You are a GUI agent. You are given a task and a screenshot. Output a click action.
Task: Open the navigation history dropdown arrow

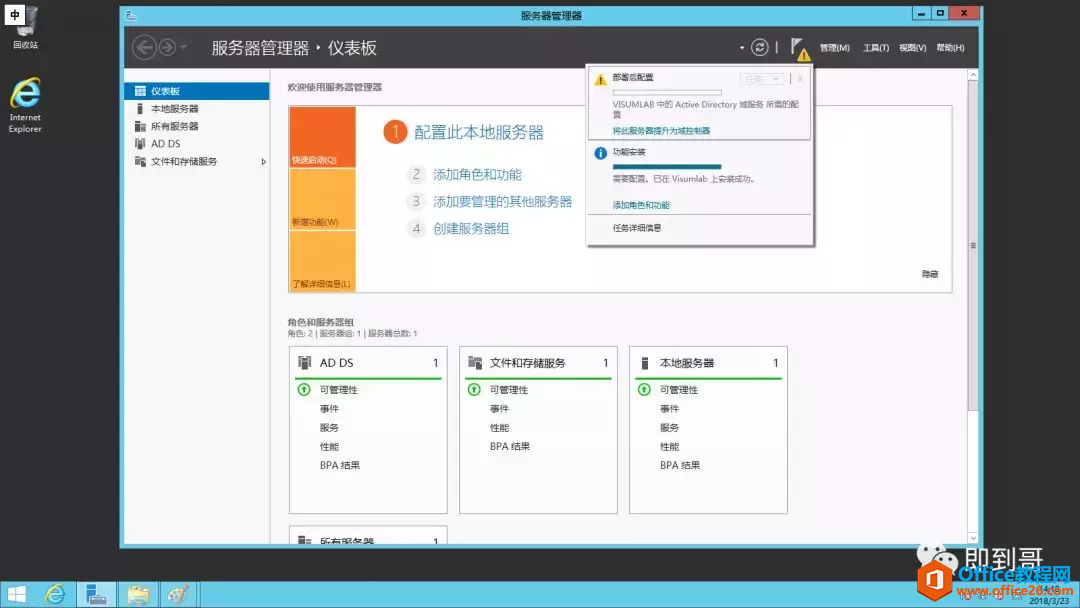183,48
